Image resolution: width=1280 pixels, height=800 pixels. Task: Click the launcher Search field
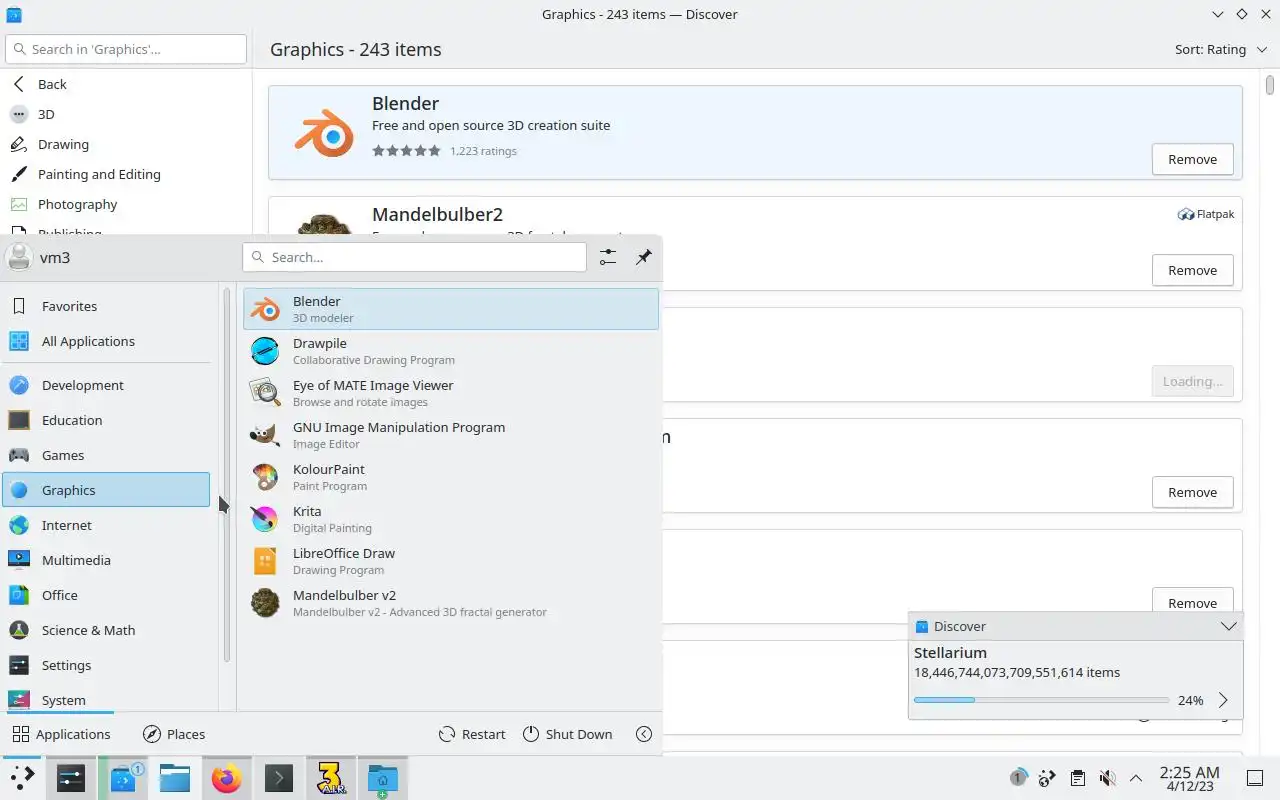click(x=414, y=257)
